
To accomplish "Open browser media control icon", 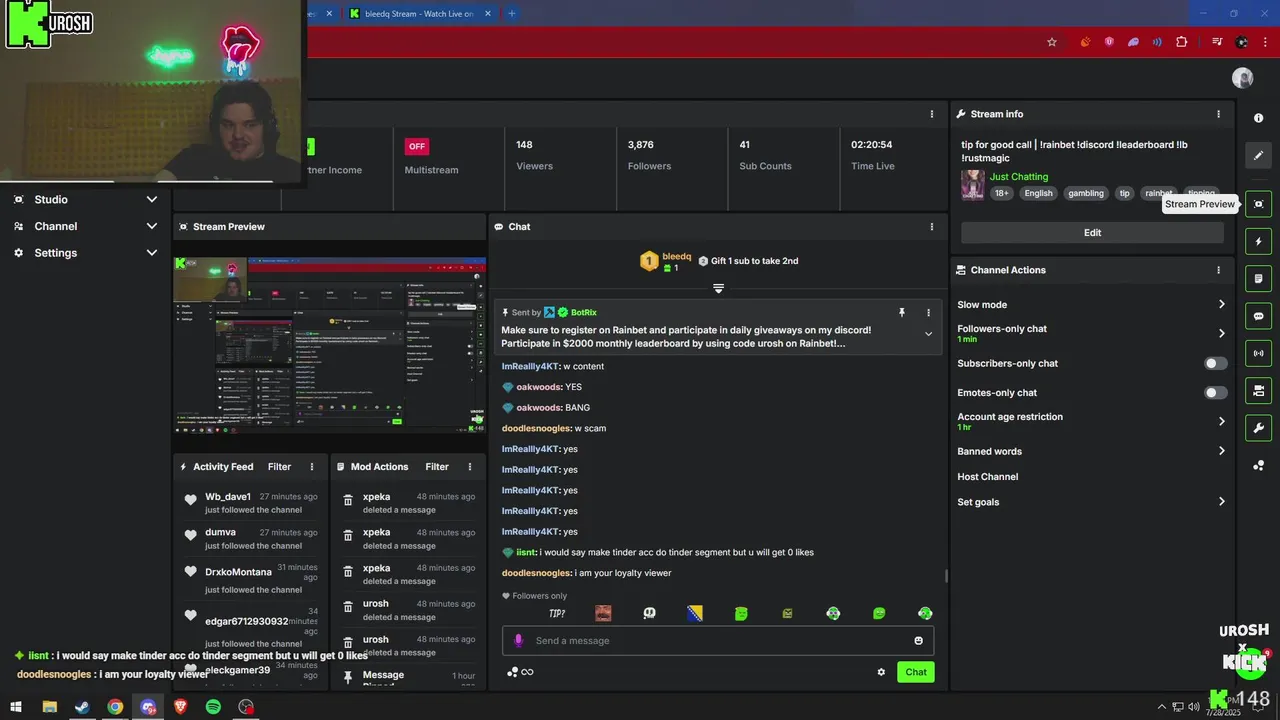I will (x=1217, y=42).
